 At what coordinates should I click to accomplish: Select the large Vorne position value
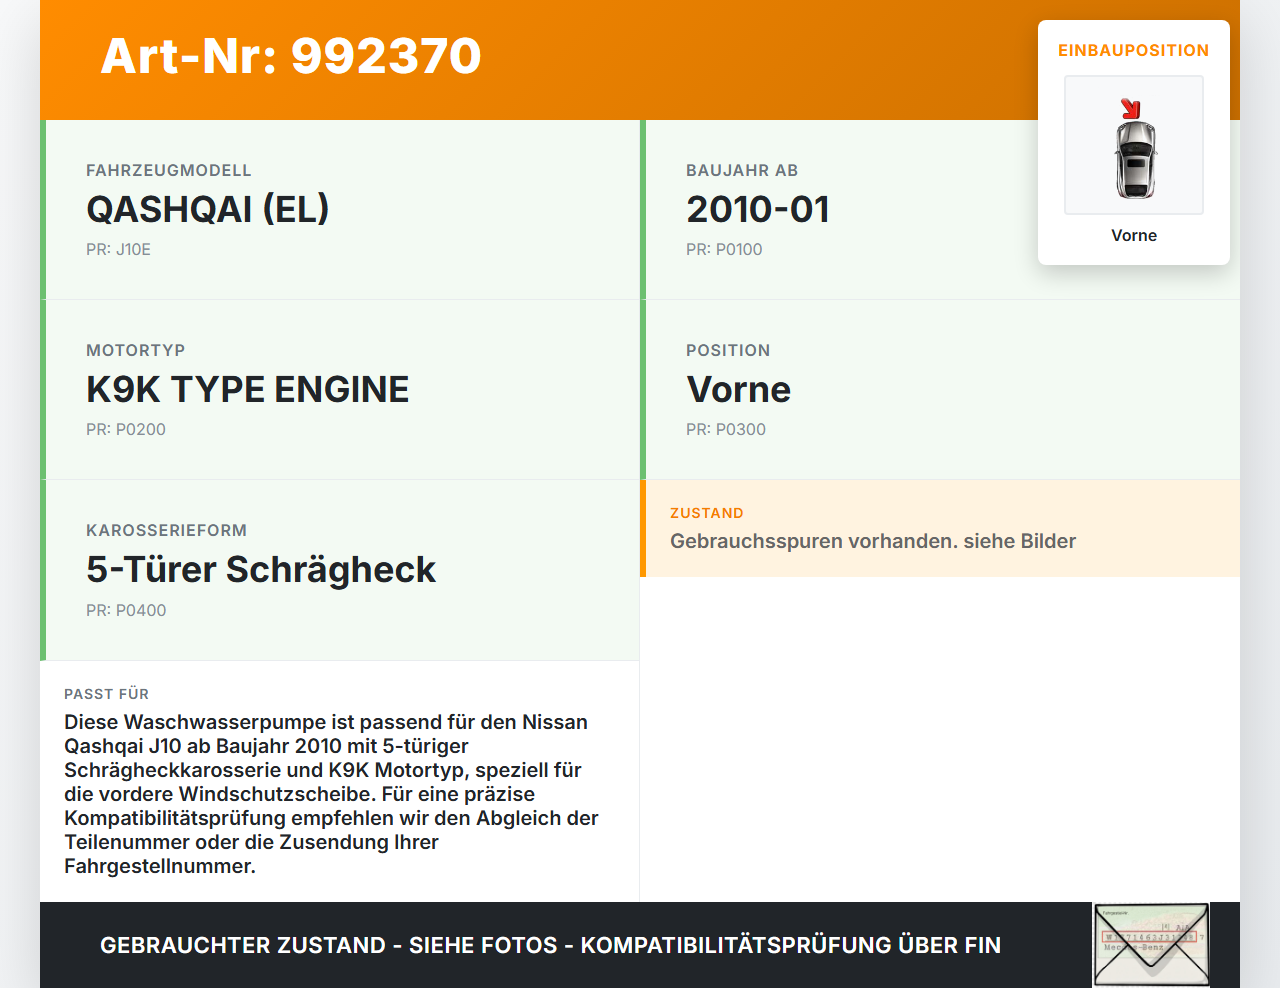[738, 389]
